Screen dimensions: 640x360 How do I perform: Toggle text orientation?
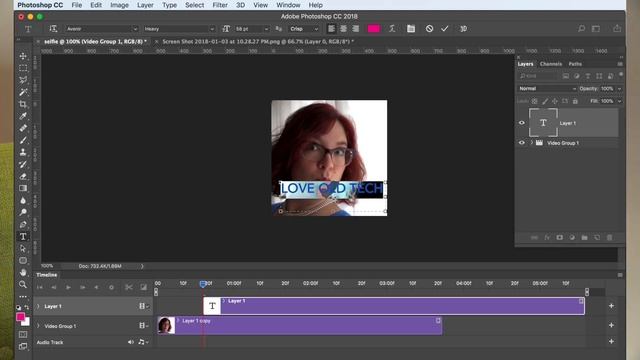pyautogui.click(x=53, y=29)
